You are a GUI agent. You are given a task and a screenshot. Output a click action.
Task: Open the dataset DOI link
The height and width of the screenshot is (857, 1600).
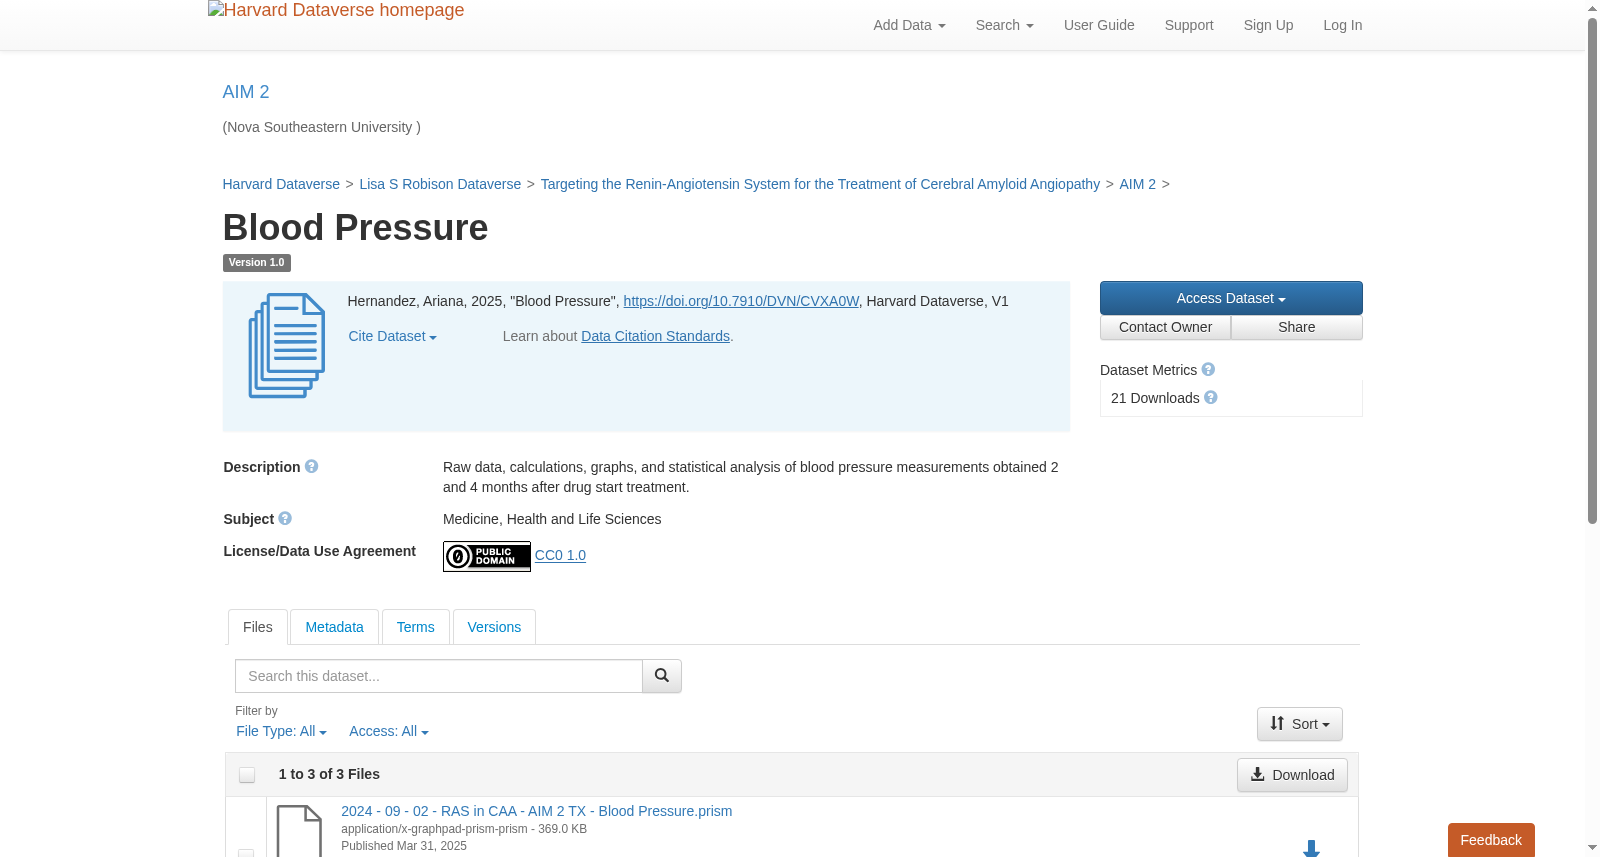[741, 301]
